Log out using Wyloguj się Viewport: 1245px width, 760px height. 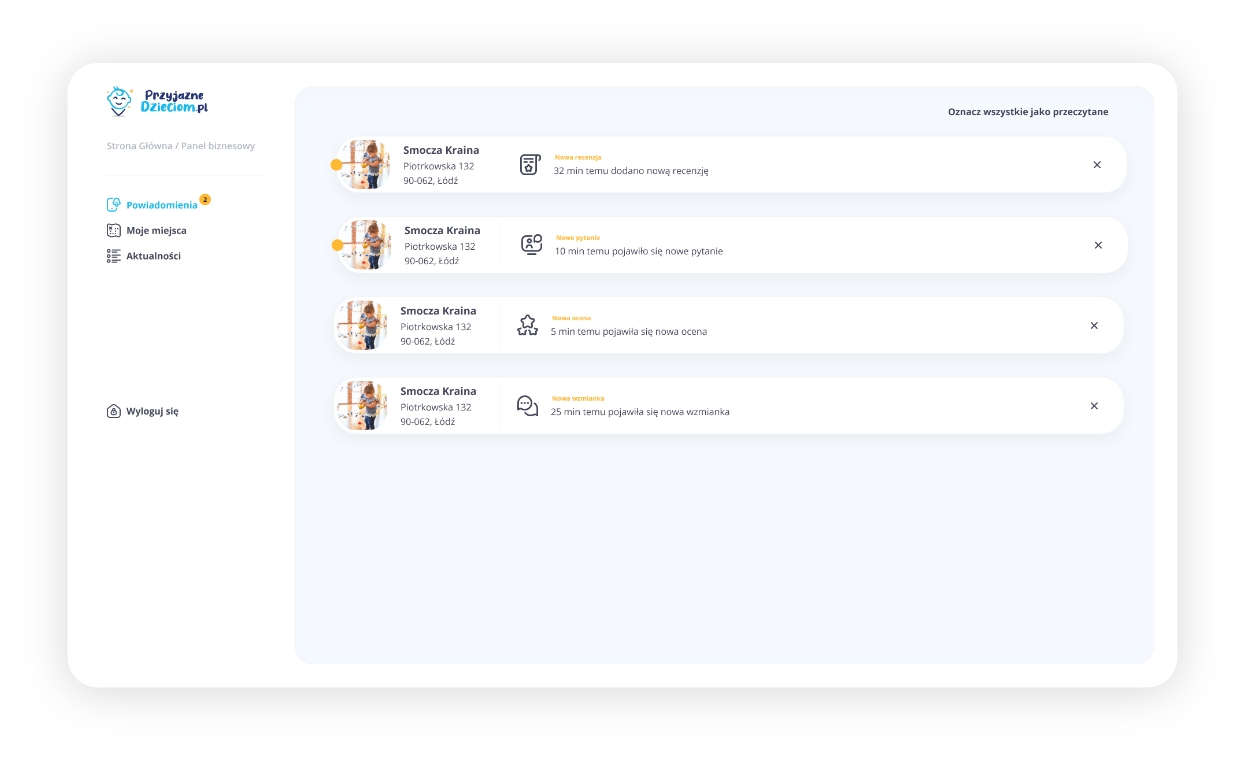pyautogui.click(x=152, y=411)
